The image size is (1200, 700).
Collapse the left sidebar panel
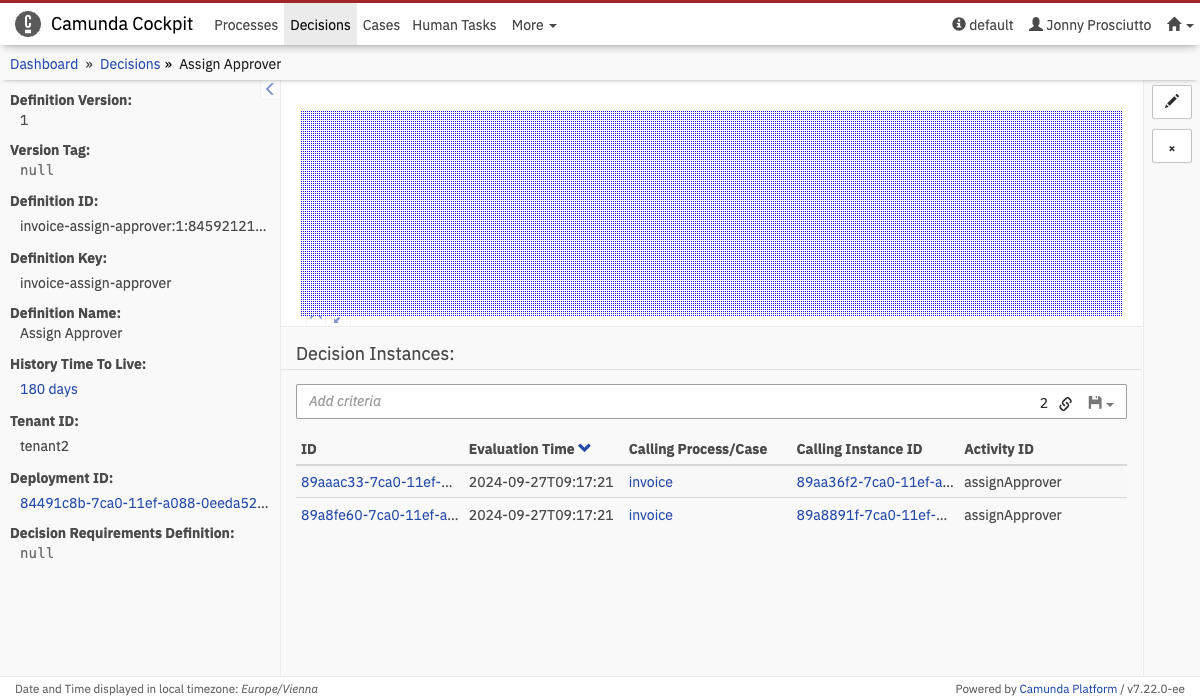point(270,90)
